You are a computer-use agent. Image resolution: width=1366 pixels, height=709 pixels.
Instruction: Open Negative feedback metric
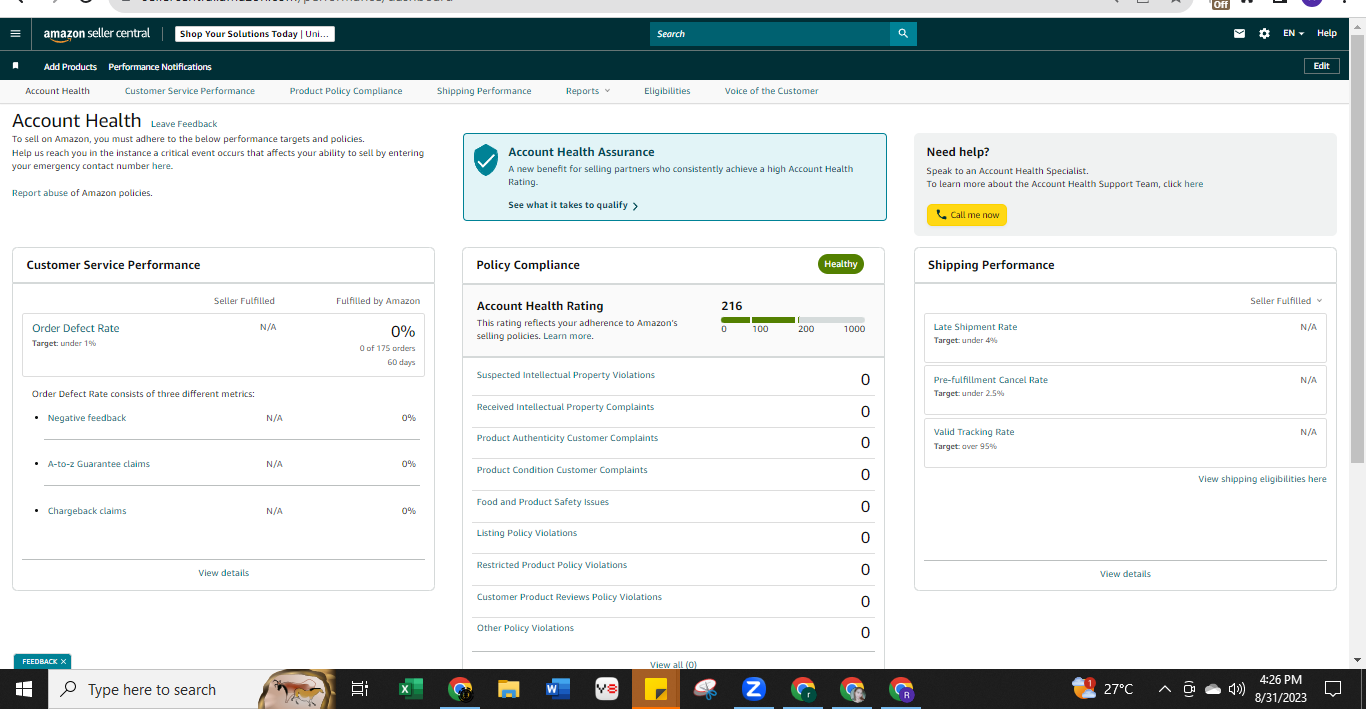pos(87,418)
